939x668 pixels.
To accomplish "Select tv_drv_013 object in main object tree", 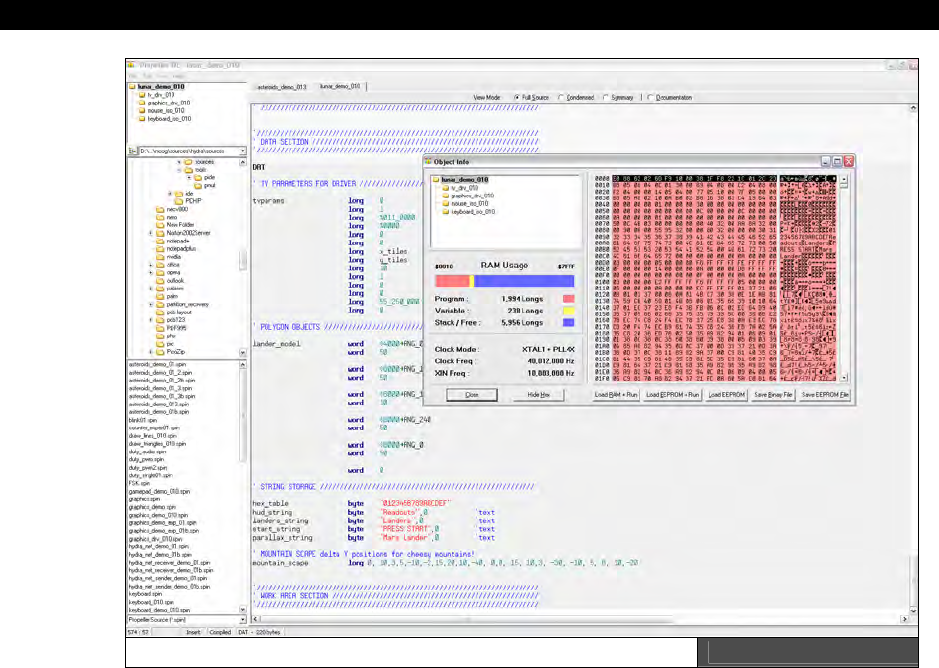I will [x=162, y=95].
